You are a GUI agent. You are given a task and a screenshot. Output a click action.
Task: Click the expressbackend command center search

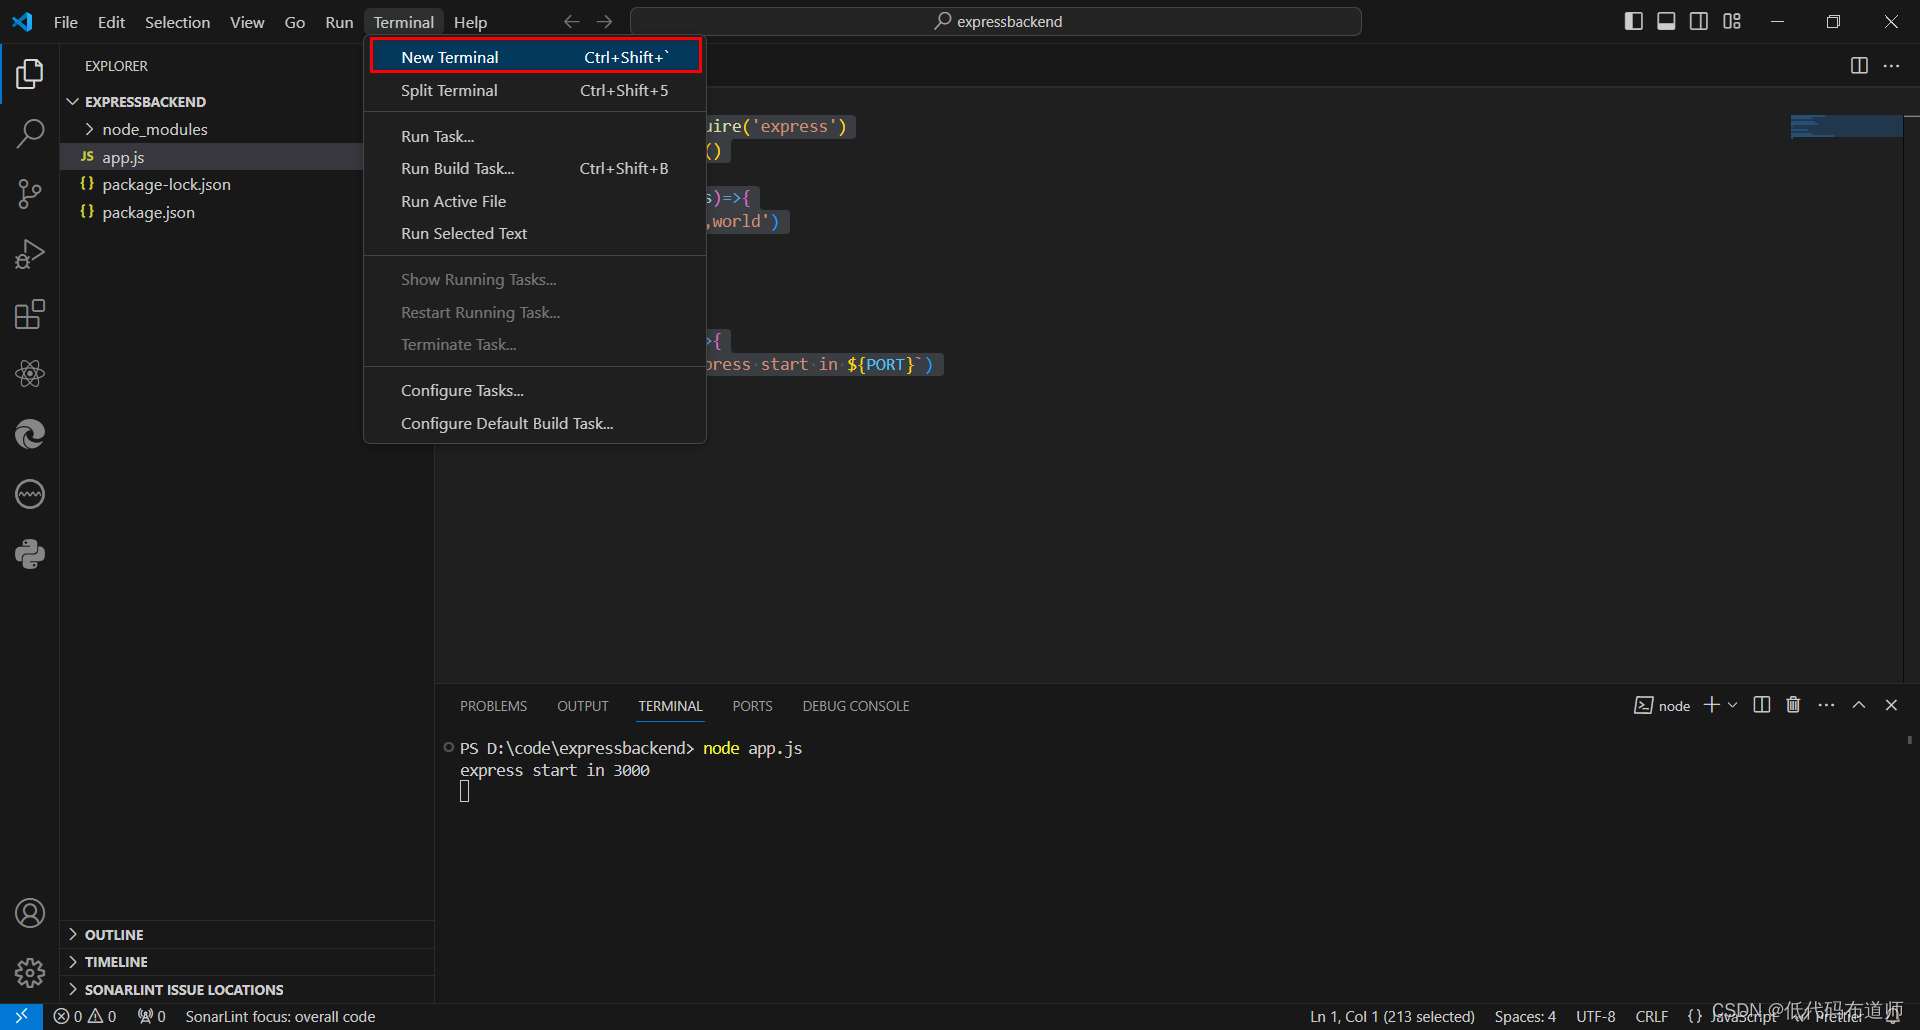pyautogui.click(x=996, y=21)
